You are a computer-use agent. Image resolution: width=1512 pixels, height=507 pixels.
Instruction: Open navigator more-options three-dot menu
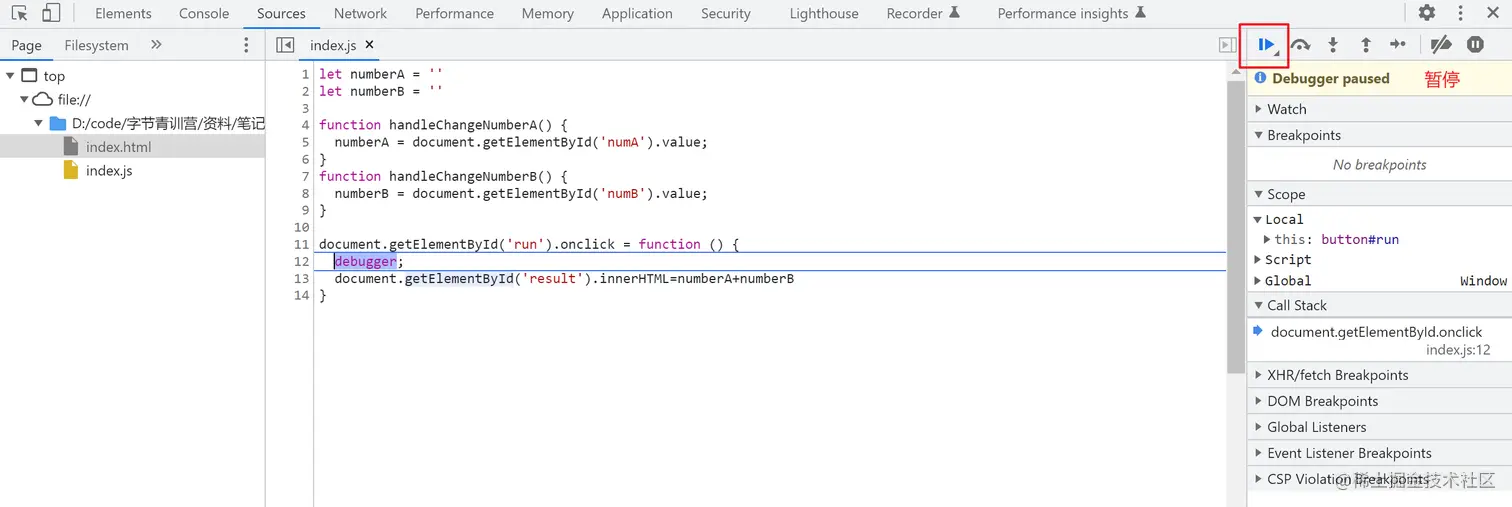[x=247, y=45]
